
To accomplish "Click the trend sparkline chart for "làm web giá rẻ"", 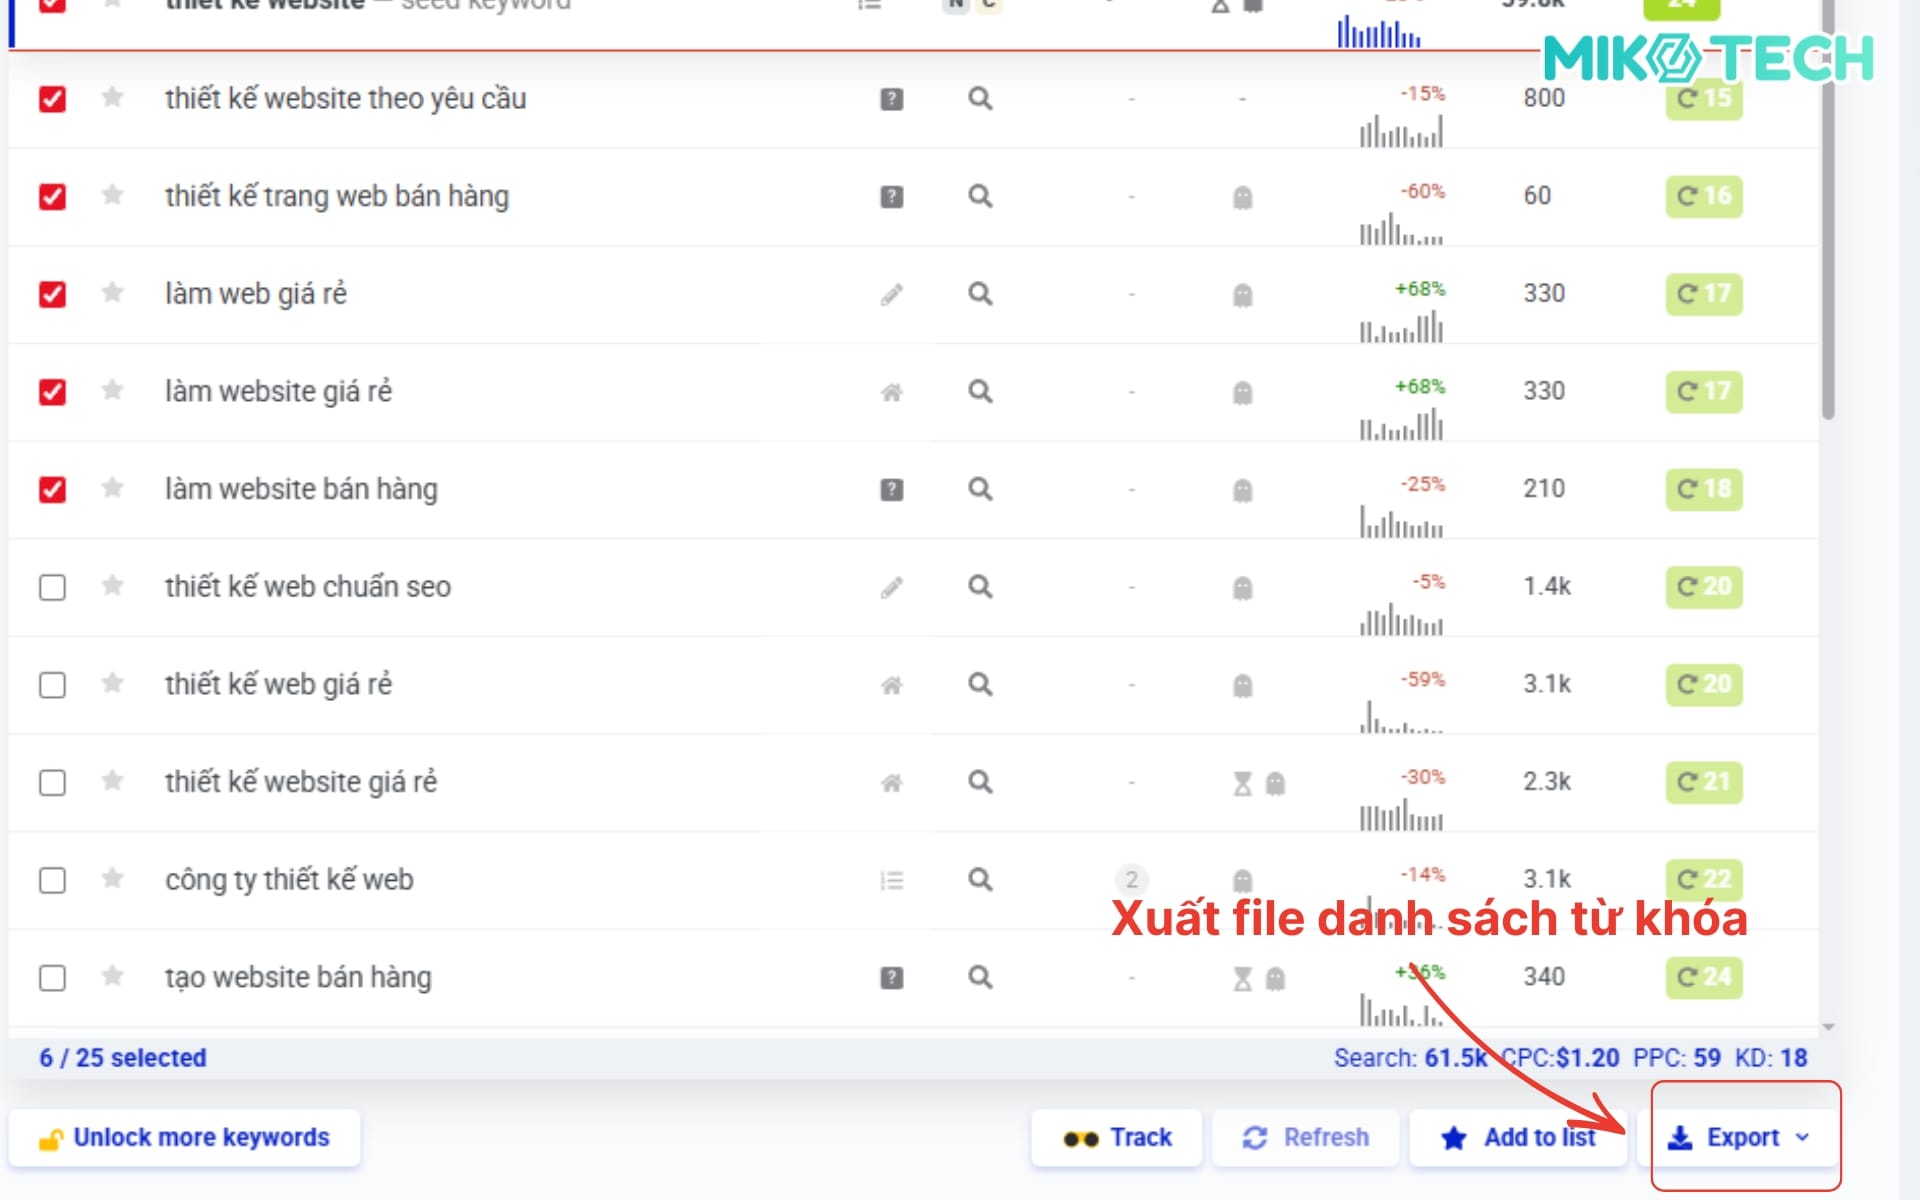I will [1400, 325].
